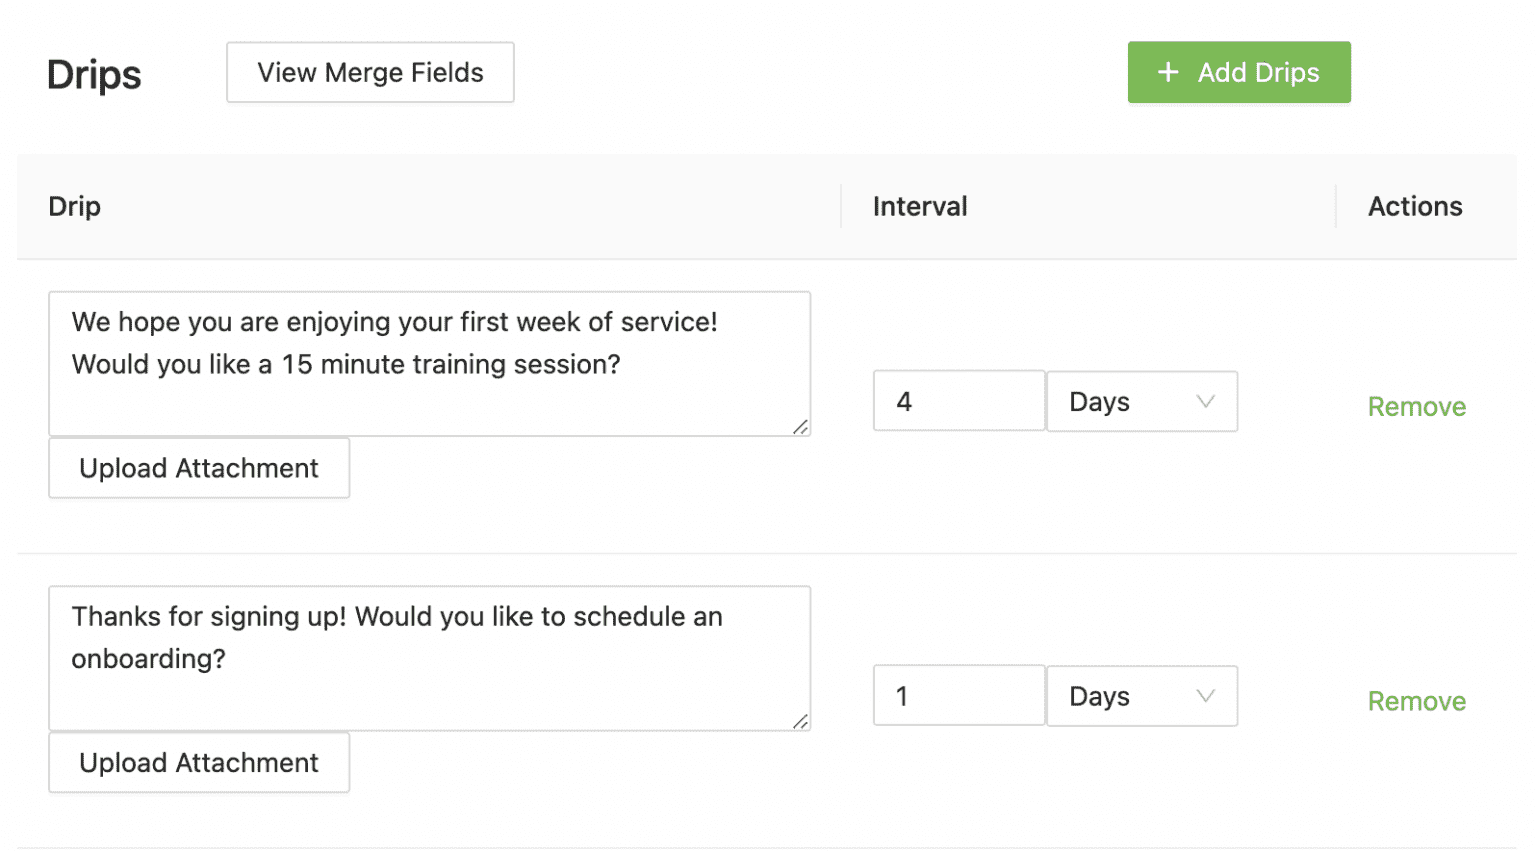Click the Interval column header
1536x851 pixels.
(x=920, y=207)
